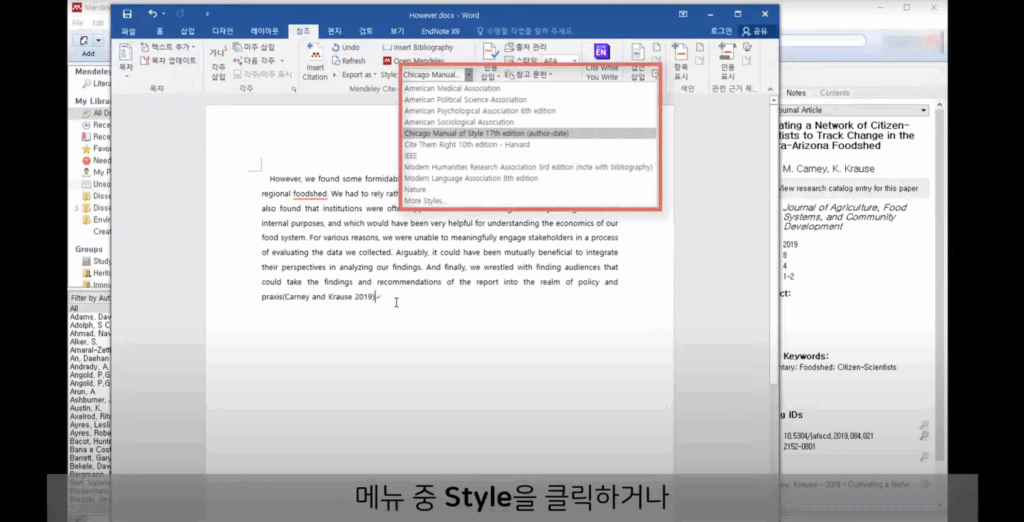Switch to the 삽입 ribbon tab
The image size is (1024, 522).
[187, 31]
